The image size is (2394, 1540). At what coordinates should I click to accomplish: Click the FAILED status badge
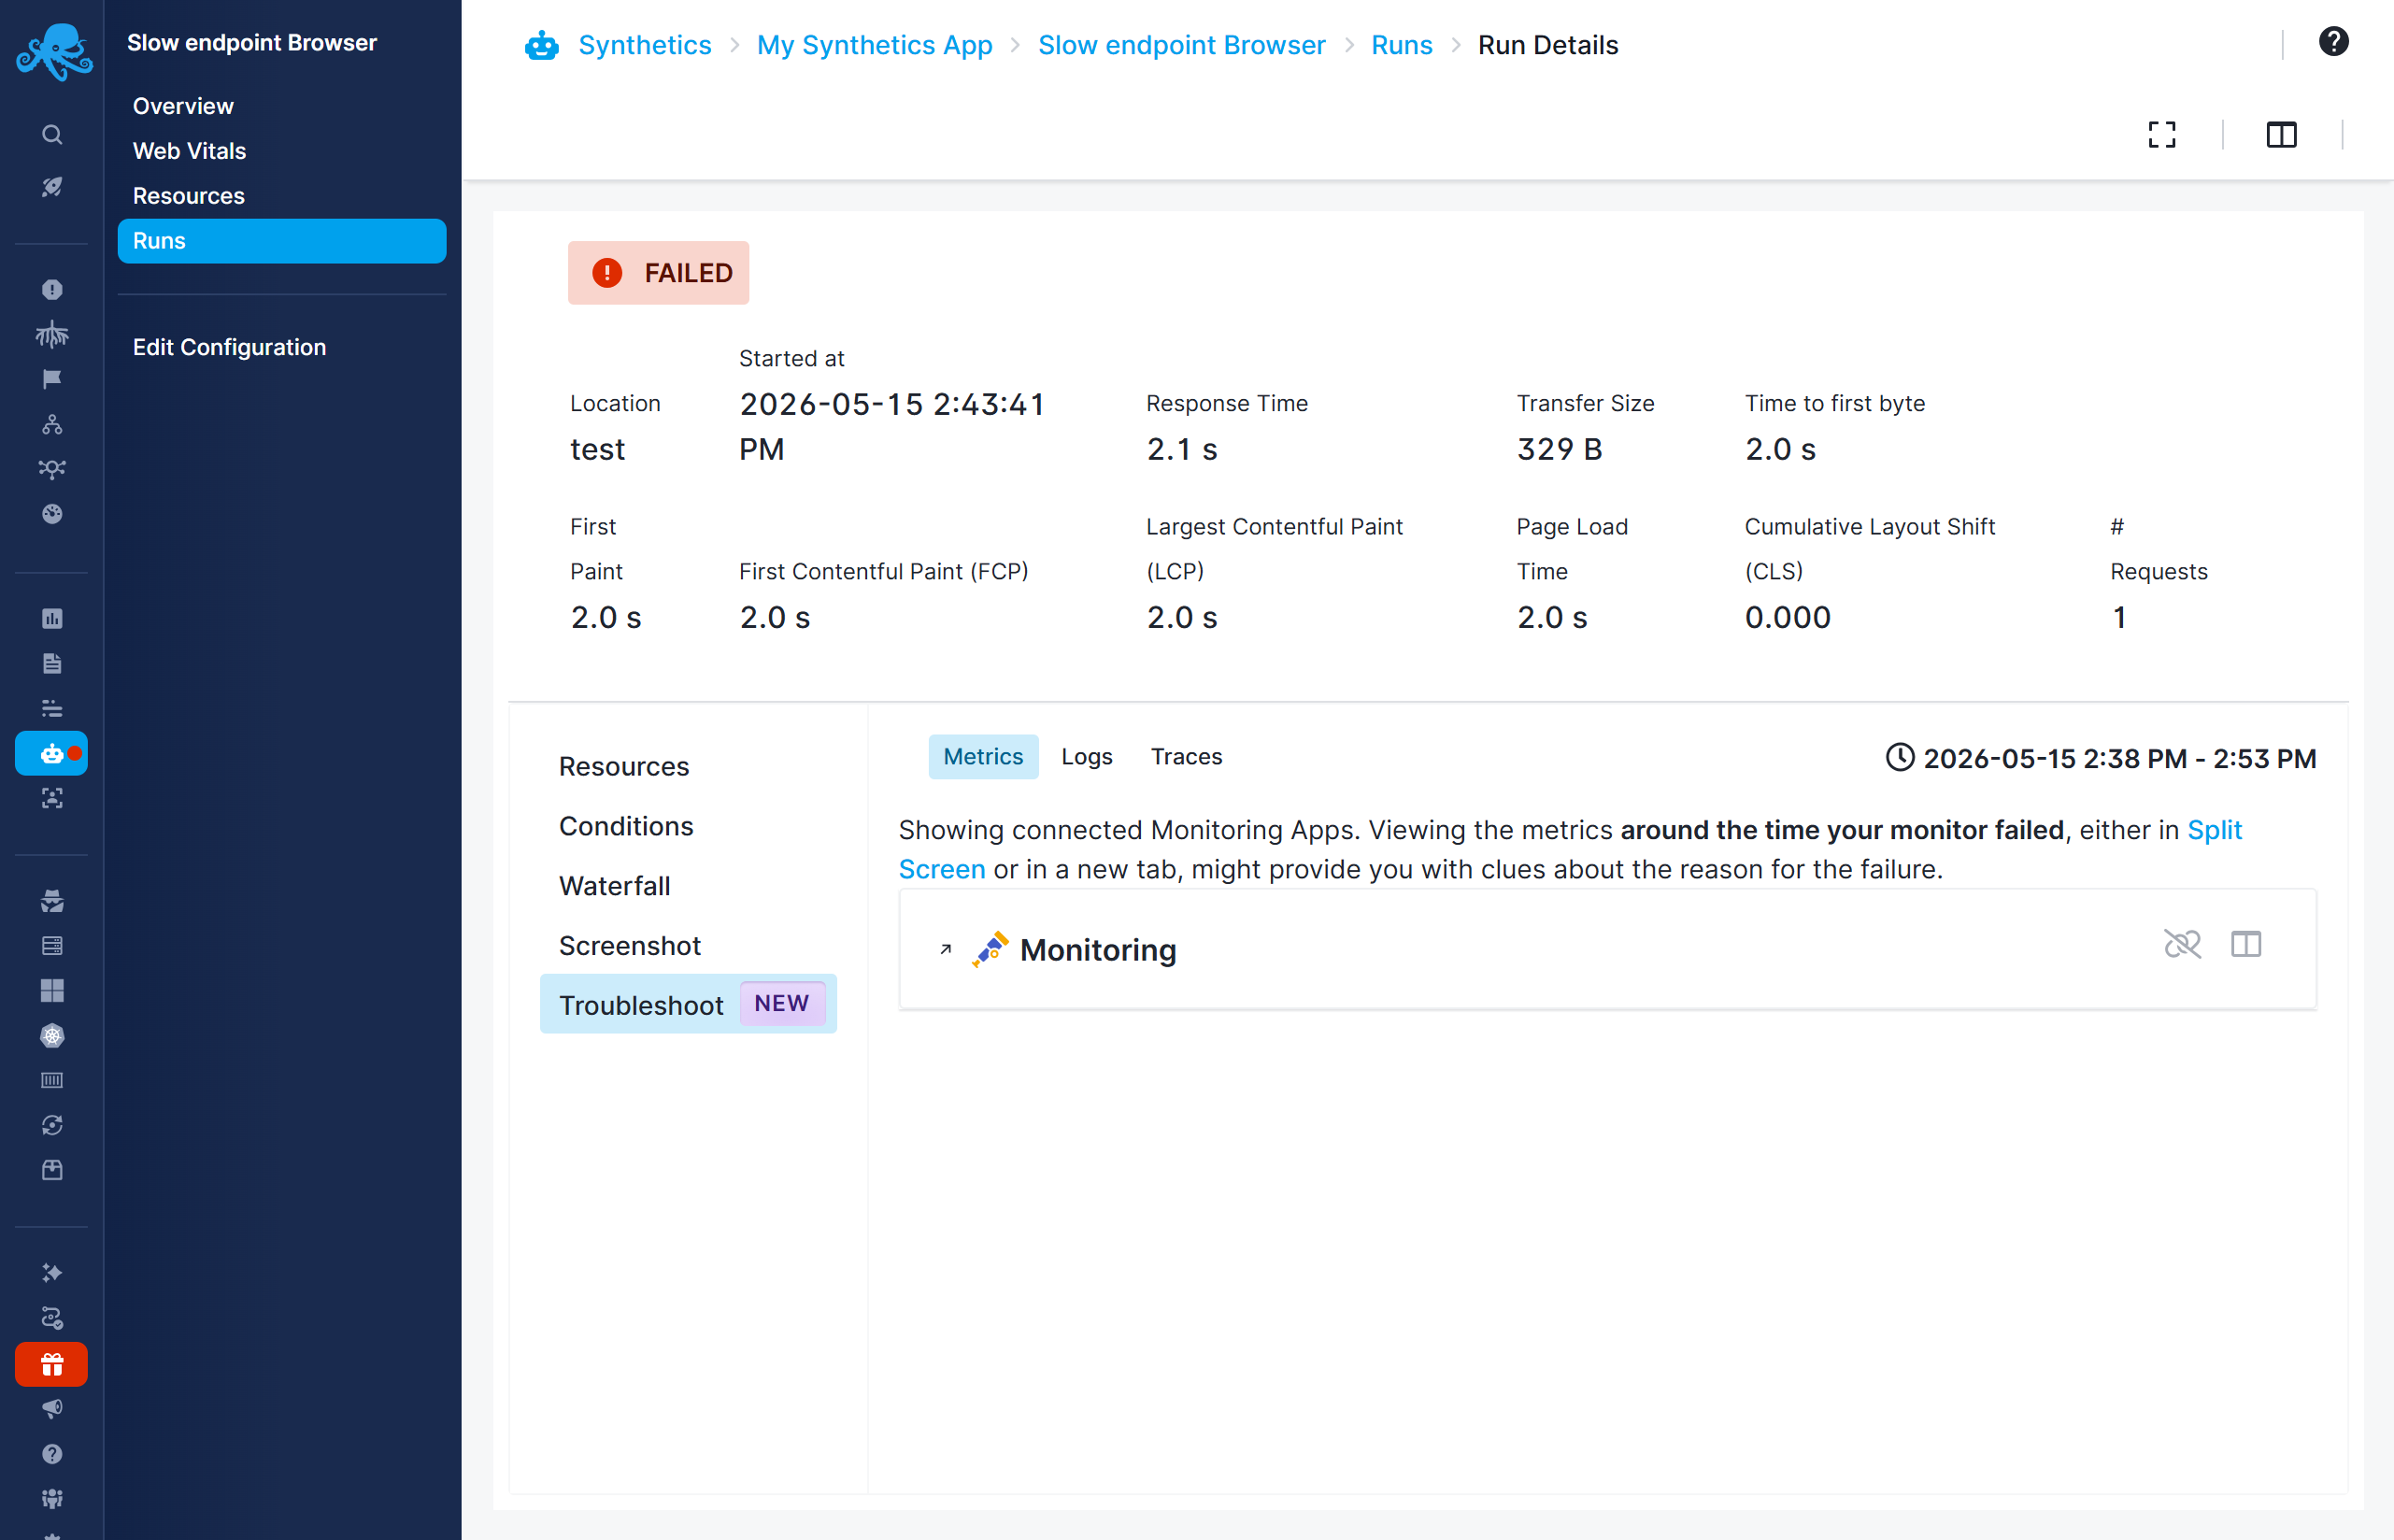pyautogui.click(x=658, y=273)
